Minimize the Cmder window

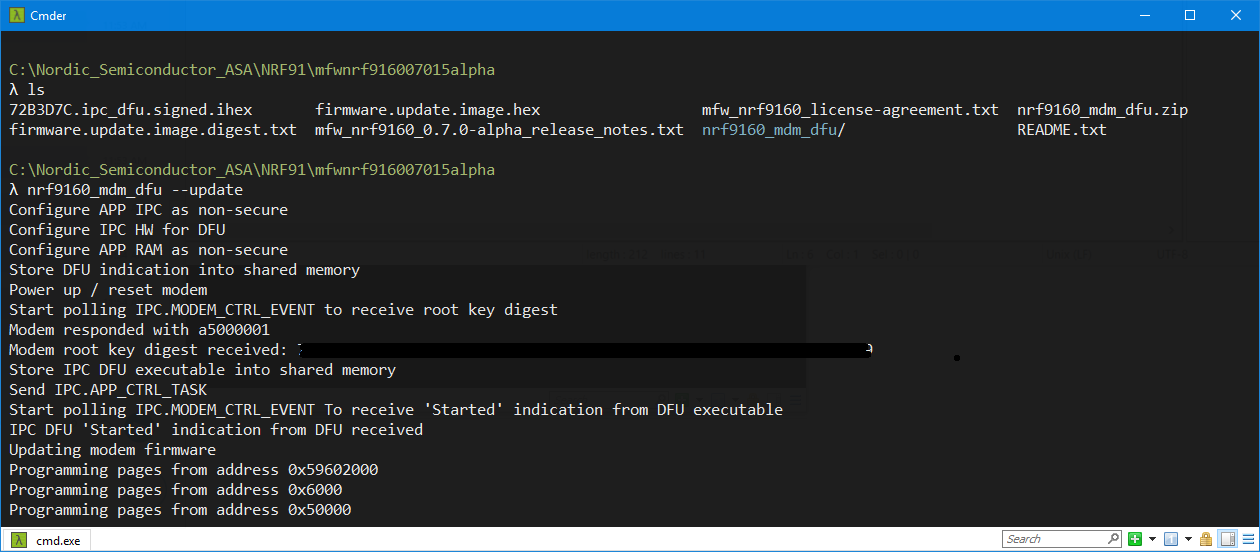(x=1144, y=15)
